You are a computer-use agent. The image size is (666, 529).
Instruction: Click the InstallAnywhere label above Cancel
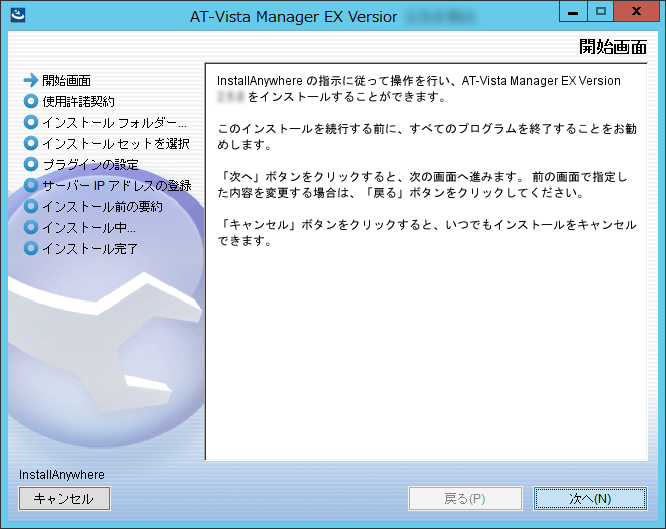(62, 475)
